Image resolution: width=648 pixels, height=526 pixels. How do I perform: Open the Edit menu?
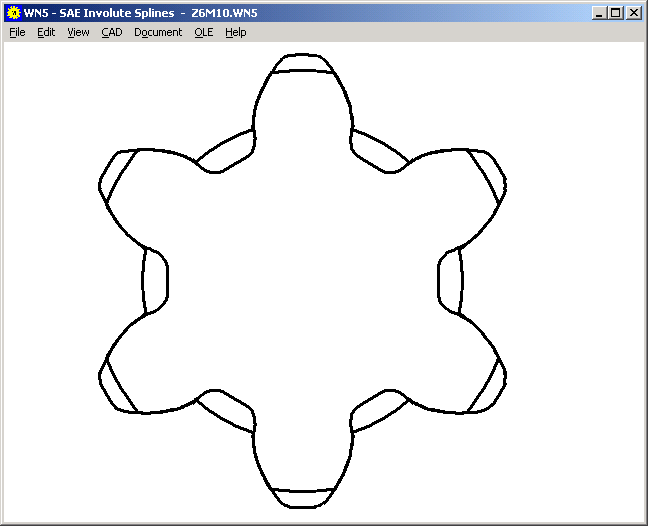tap(46, 32)
